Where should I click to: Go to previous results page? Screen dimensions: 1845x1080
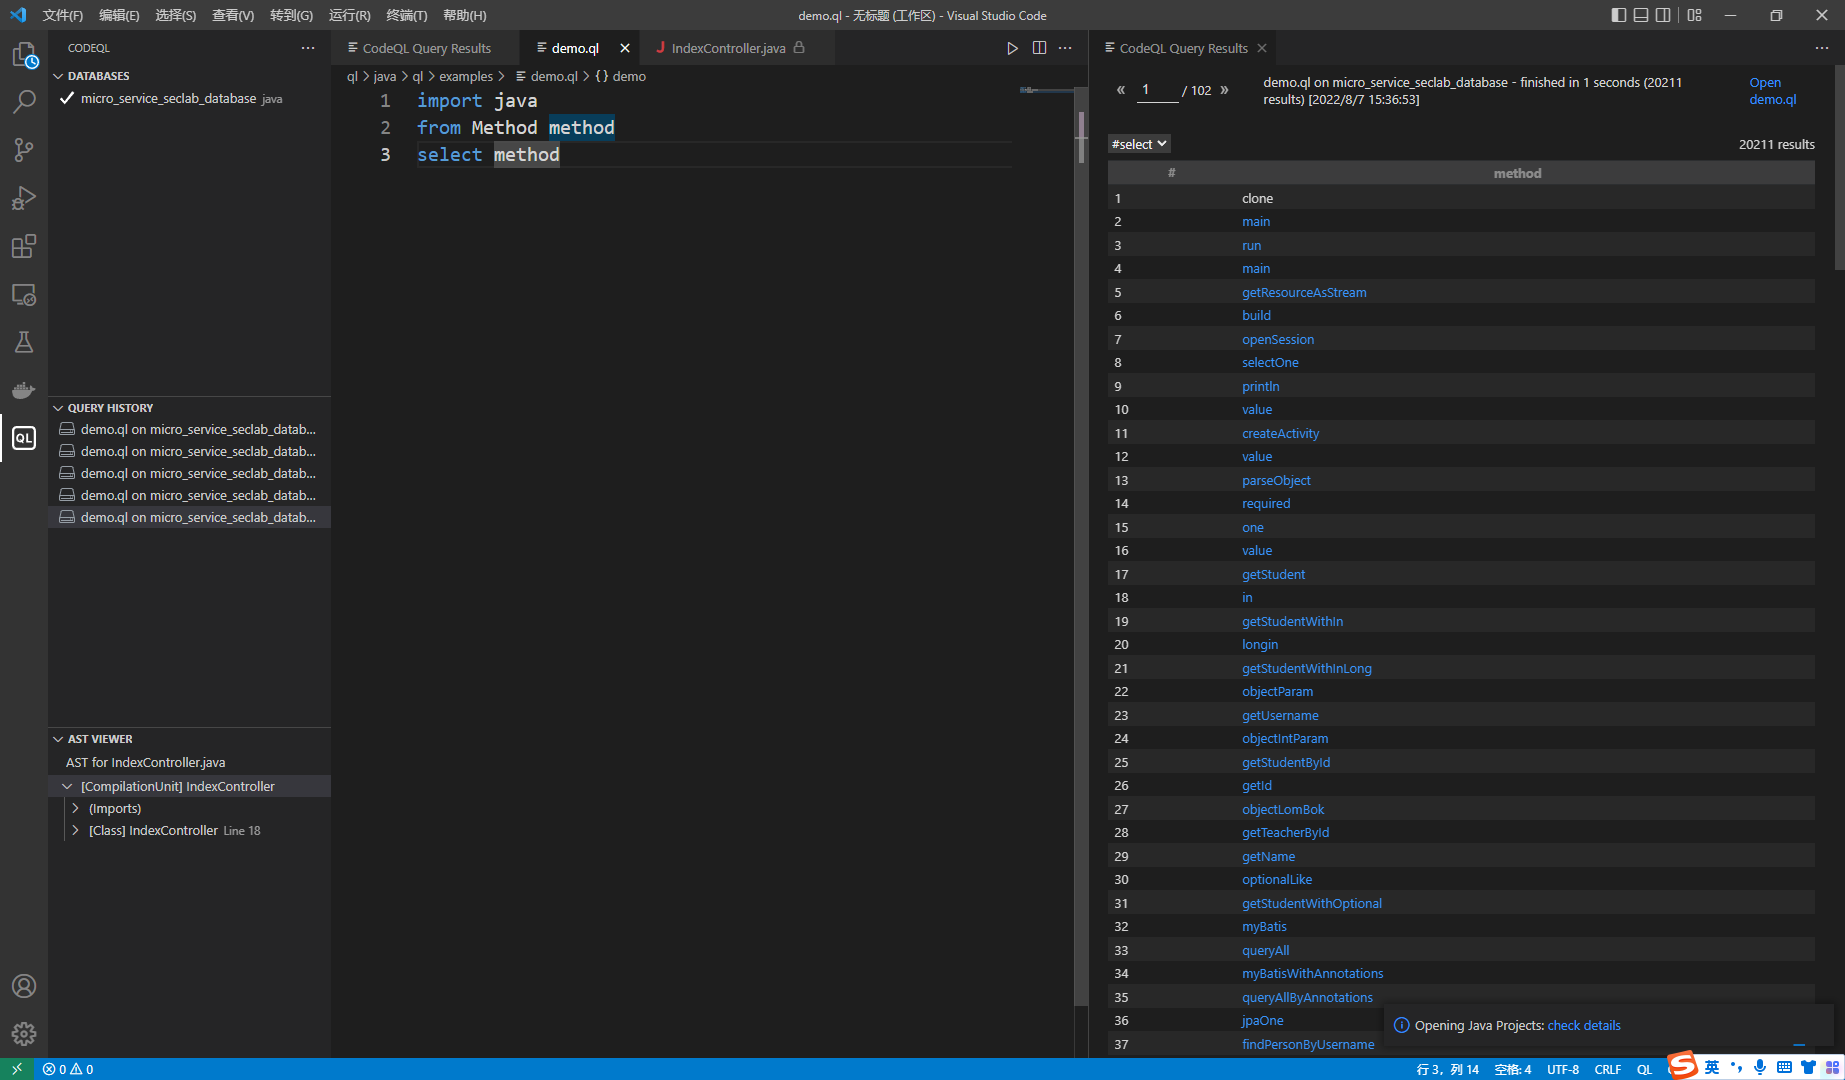(x=1121, y=90)
